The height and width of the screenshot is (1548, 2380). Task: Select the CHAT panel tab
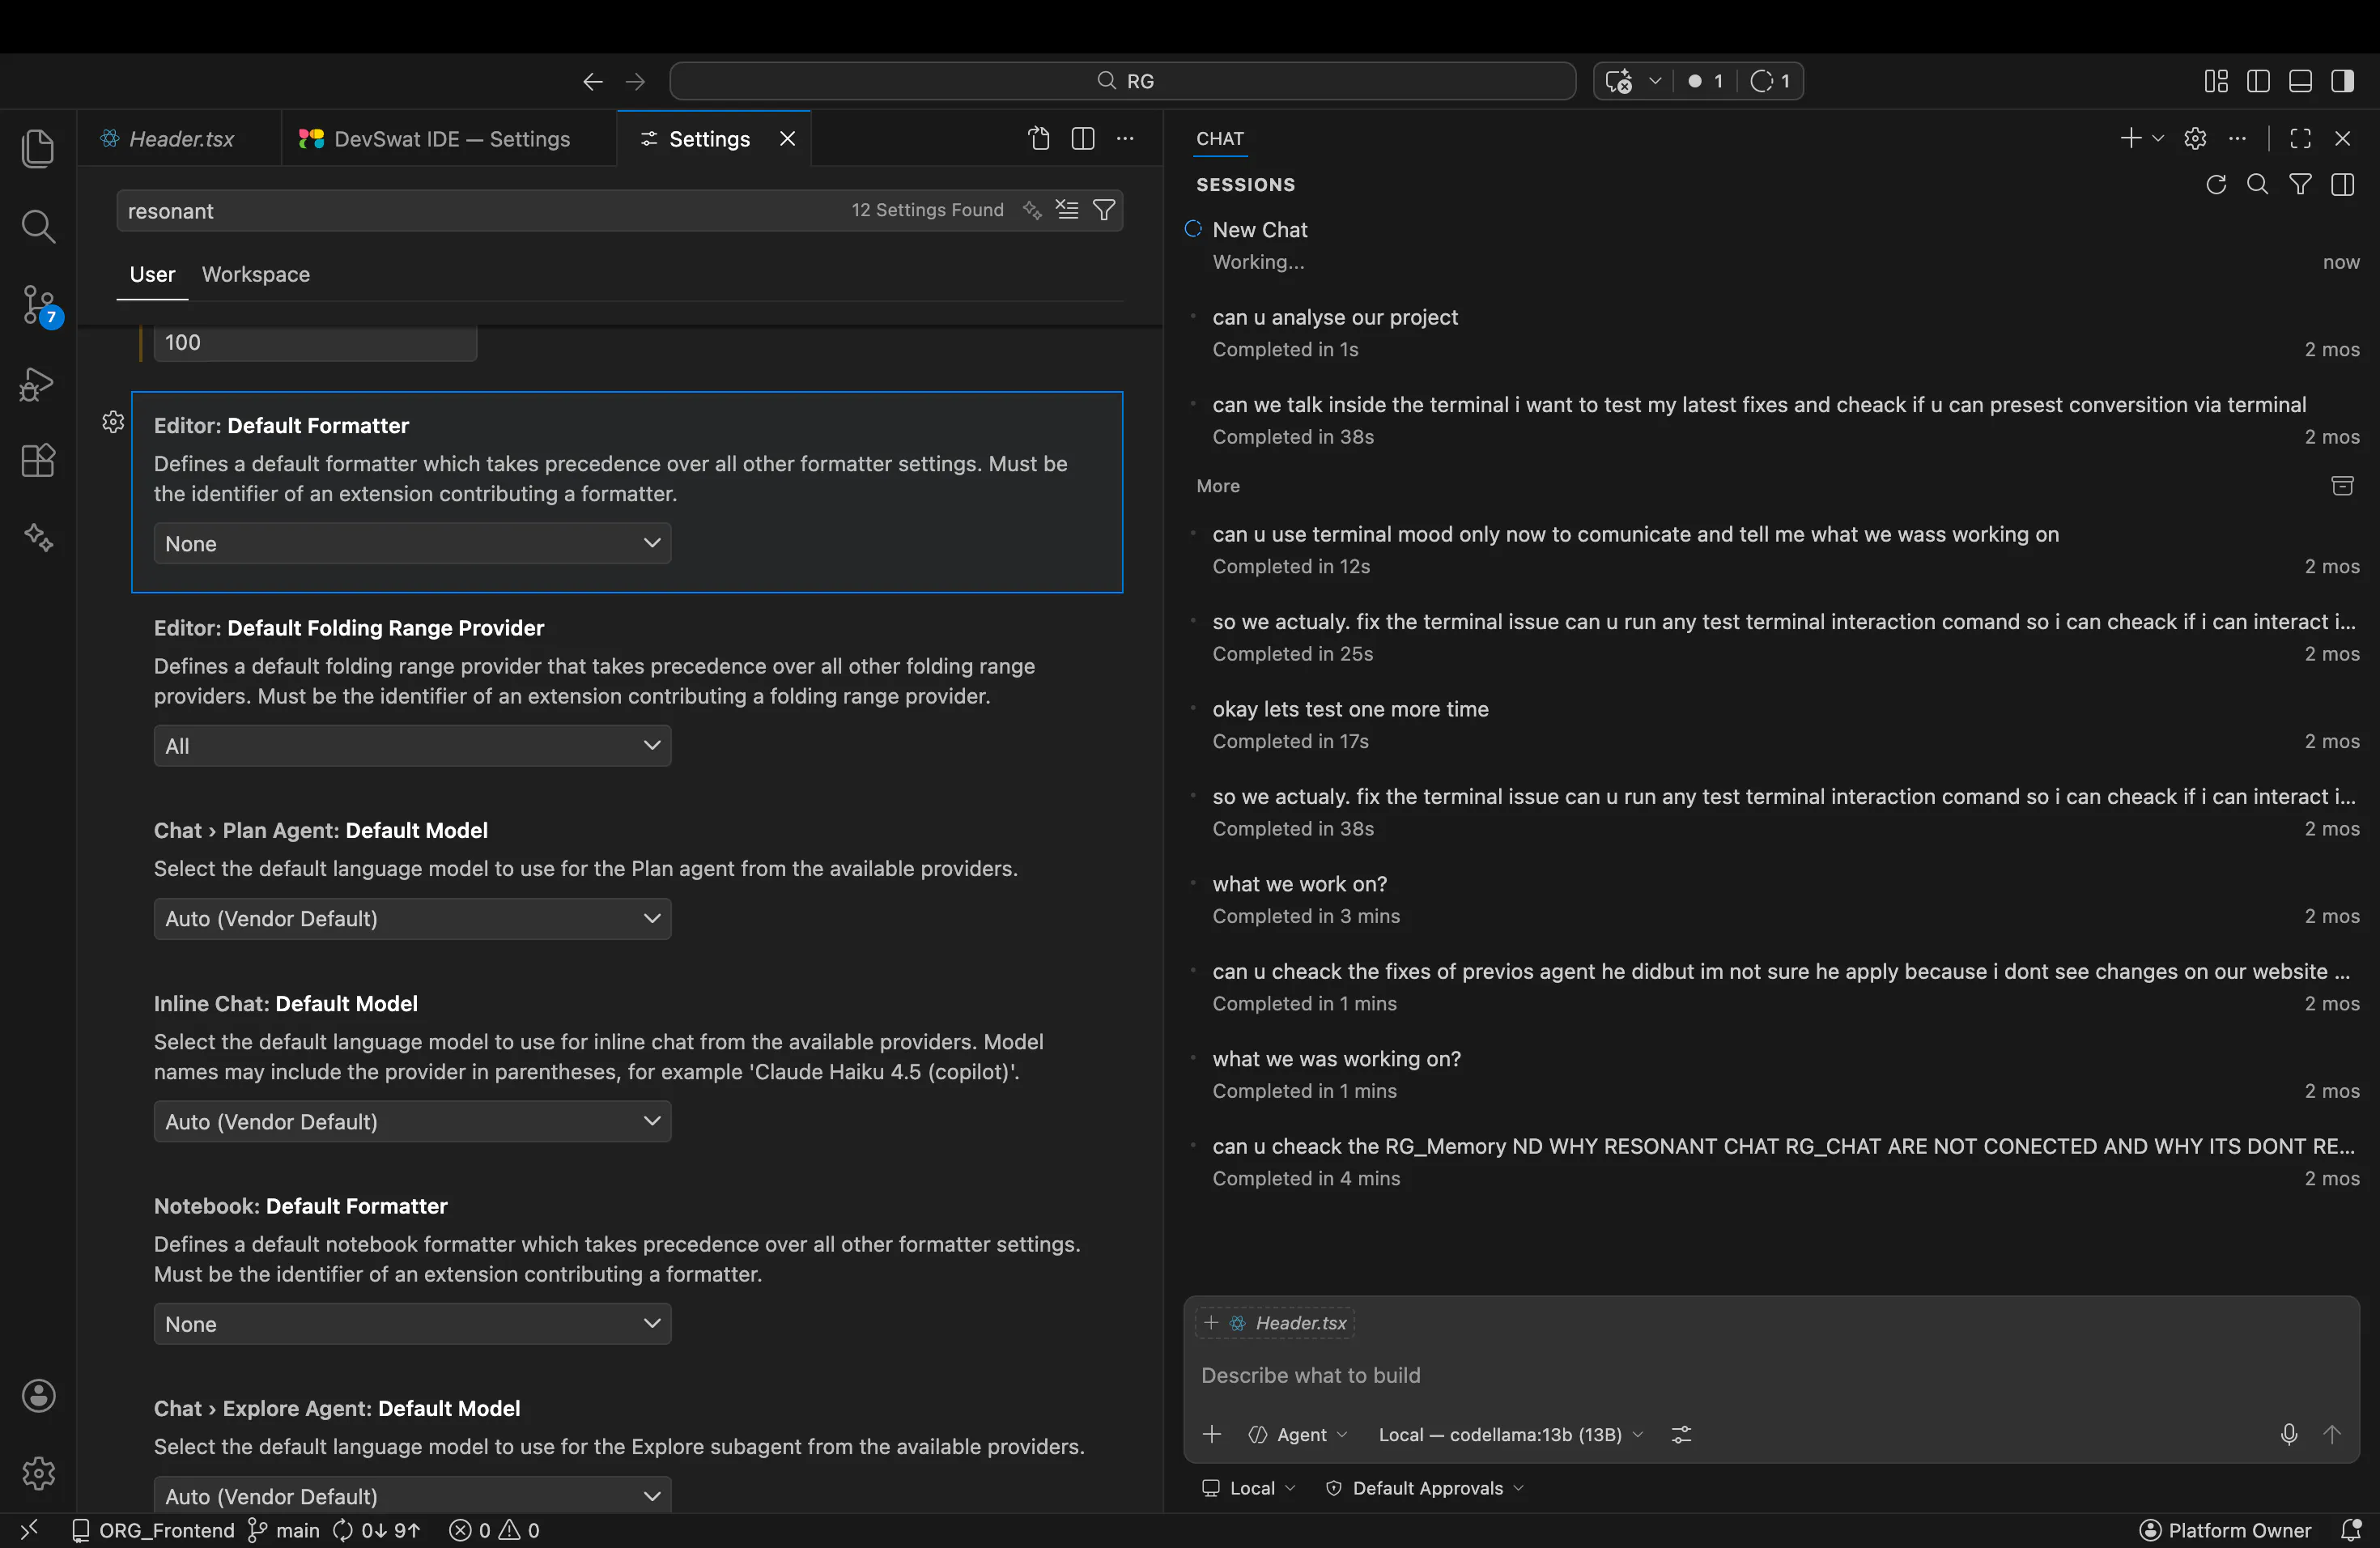tap(1220, 138)
